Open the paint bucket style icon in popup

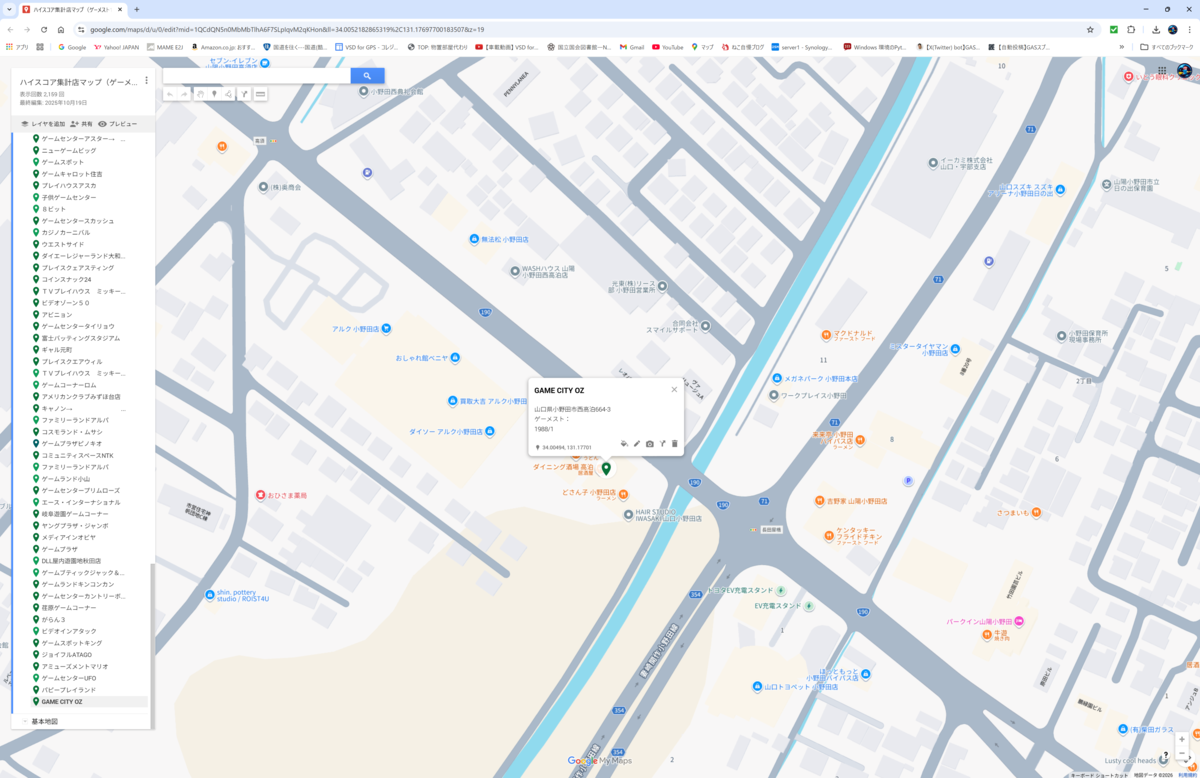[624, 443]
